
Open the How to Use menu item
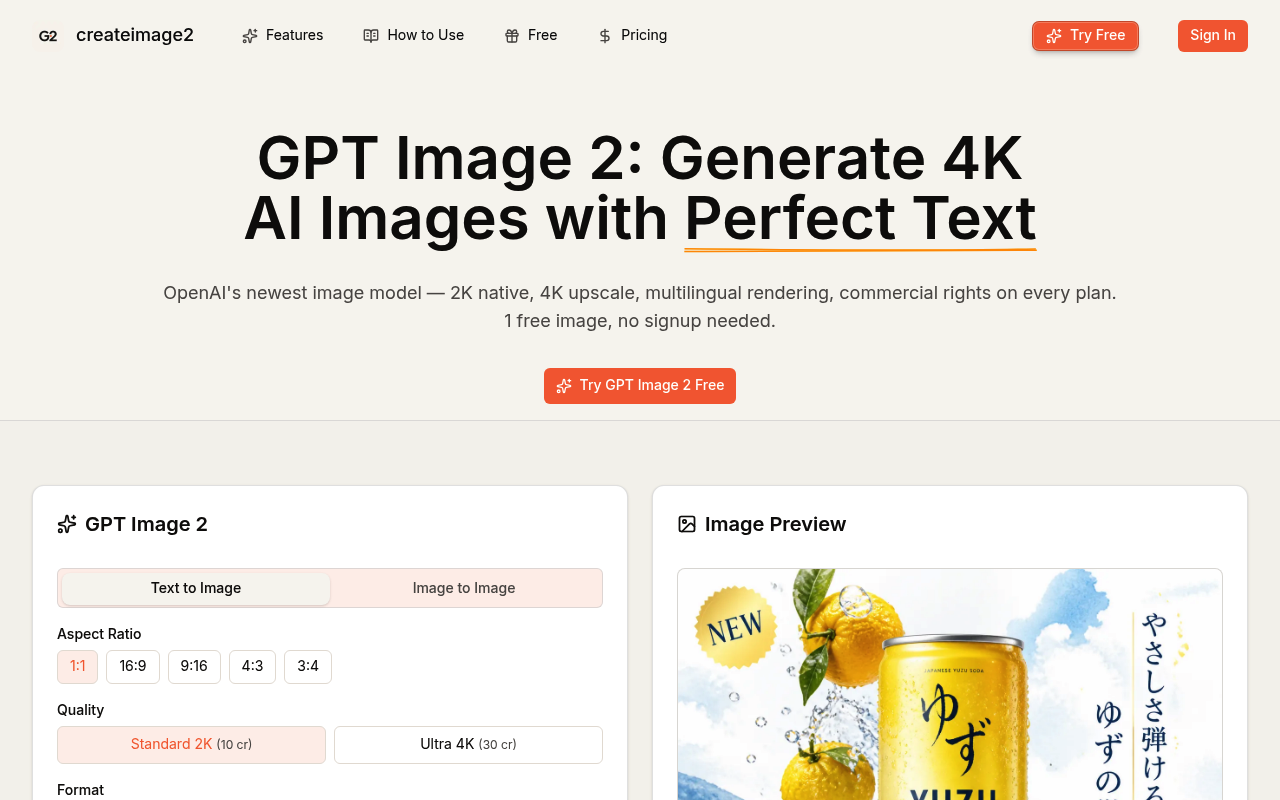[x=414, y=35]
